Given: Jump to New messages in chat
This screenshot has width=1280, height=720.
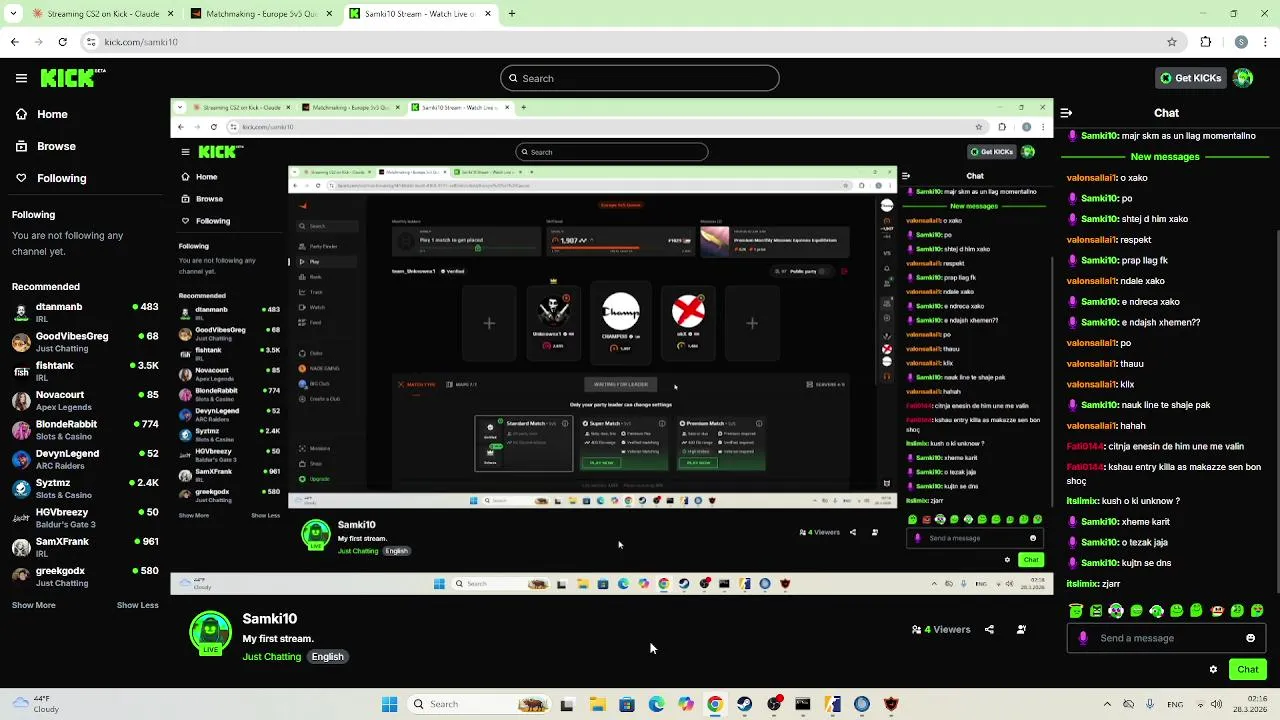Looking at the screenshot, I should (1165, 157).
